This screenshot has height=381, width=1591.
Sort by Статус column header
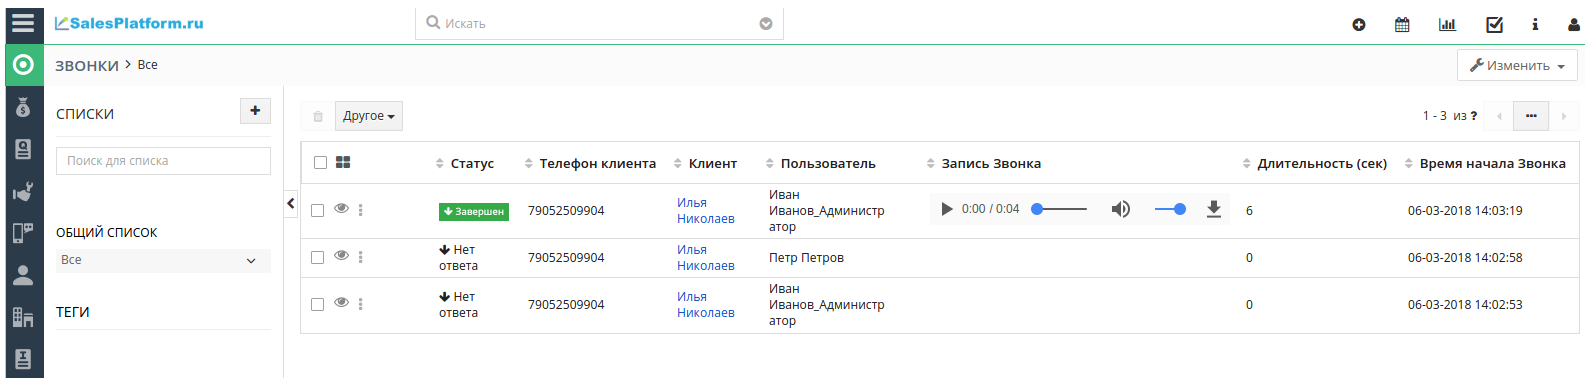click(x=472, y=163)
